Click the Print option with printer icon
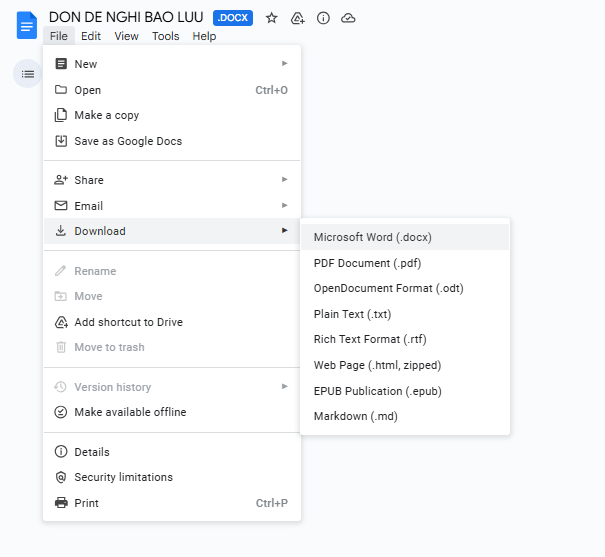Image resolution: width=605 pixels, height=557 pixels. (x=86, y=503)
